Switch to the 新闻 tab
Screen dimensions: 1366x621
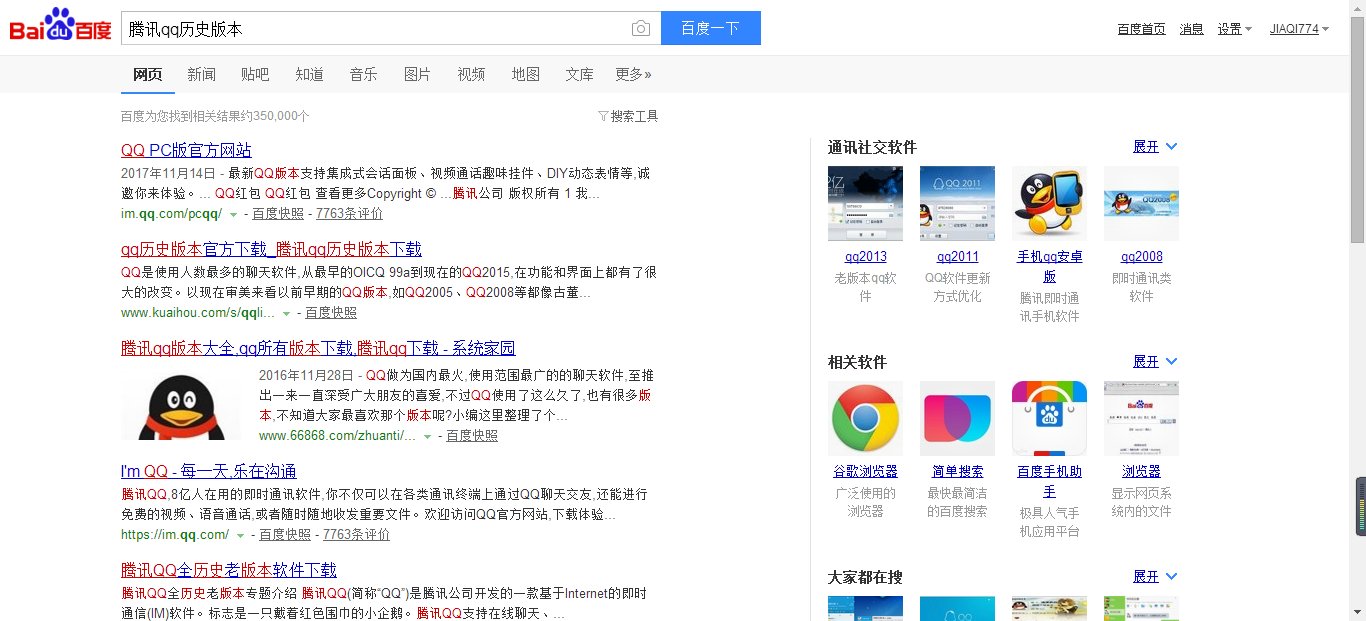pyautogui.click(x=201, y=73)
